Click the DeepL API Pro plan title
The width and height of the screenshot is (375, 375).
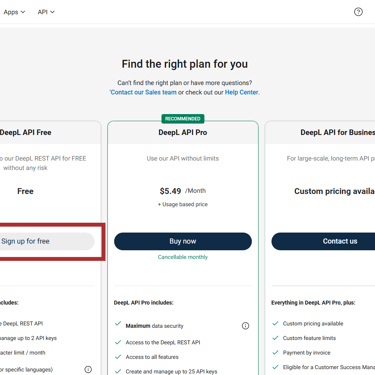(183, 132)
